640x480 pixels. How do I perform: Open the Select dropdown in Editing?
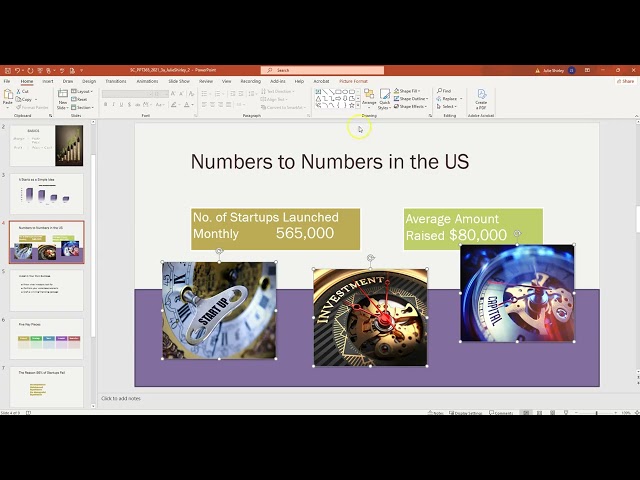[x=447, y=107]
